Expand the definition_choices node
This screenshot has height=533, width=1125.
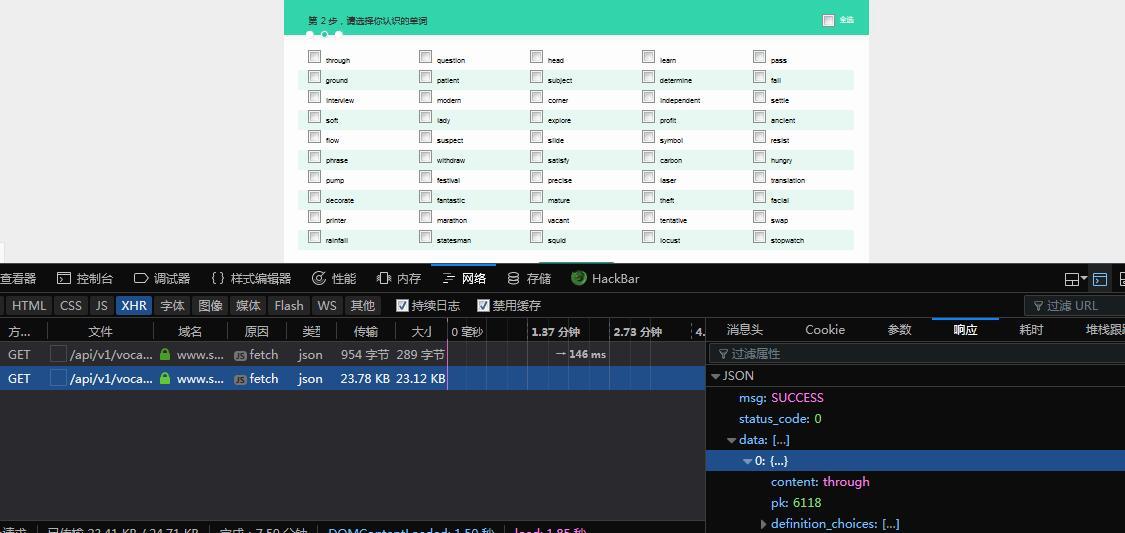click(x=763, y=524)
